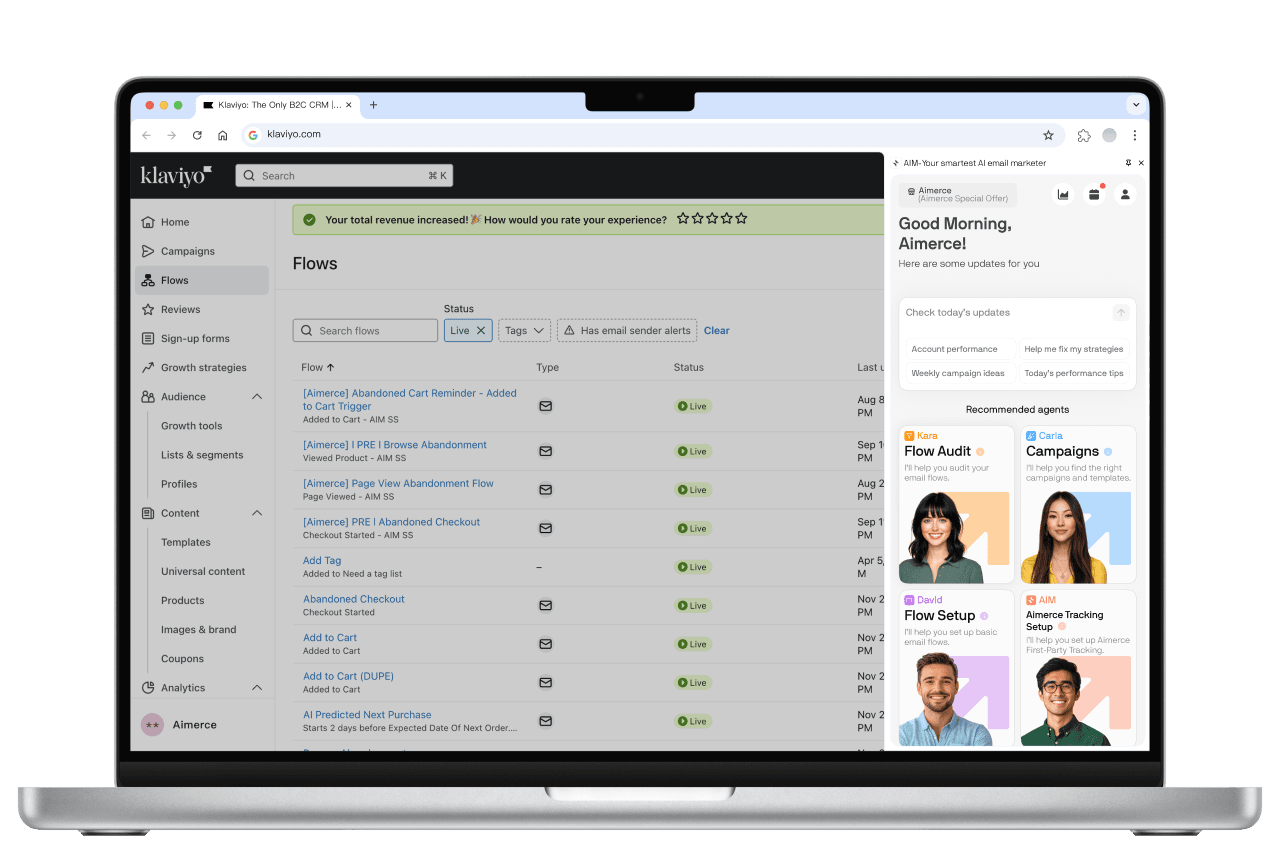Open a new browser tab
1280x844 pixels.
373,105
